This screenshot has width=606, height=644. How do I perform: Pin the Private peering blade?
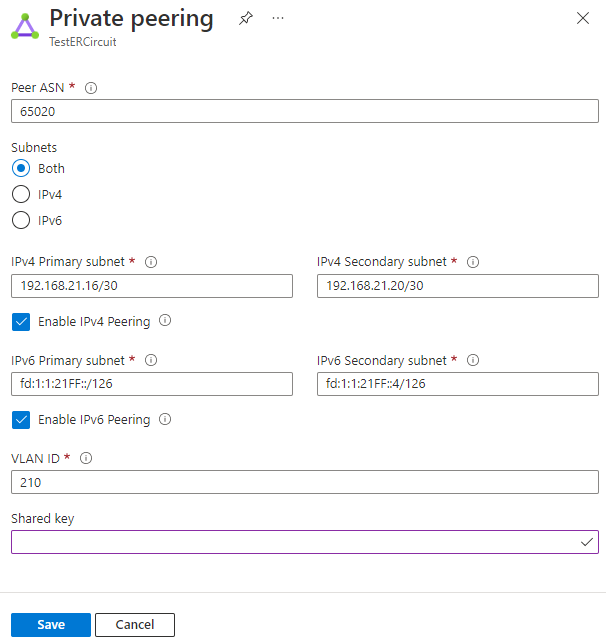pos(246,18)
